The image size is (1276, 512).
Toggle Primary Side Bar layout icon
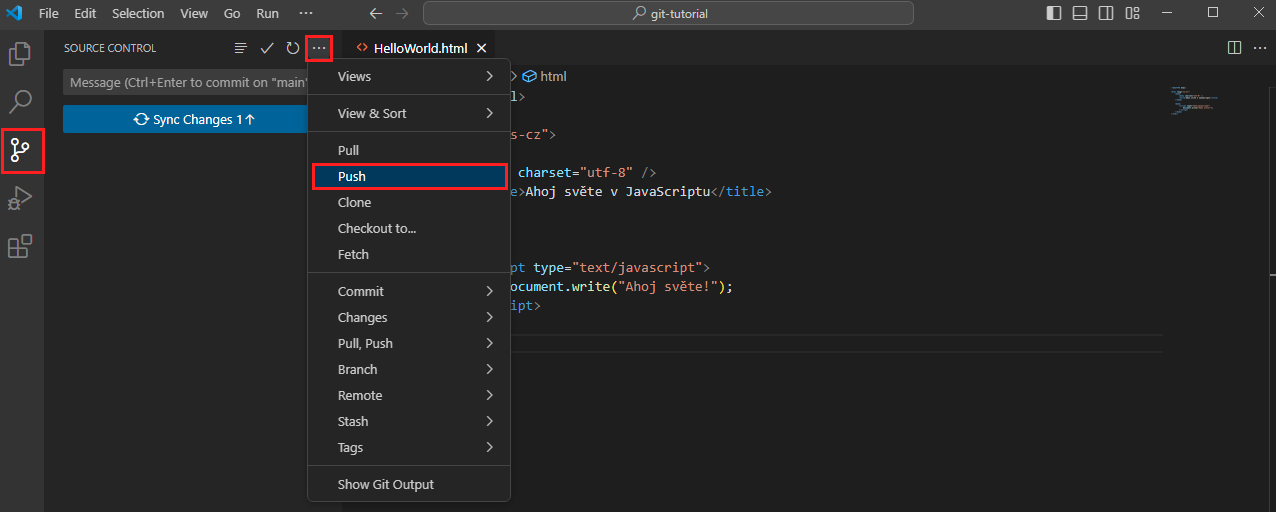(x=1054, y=13)
